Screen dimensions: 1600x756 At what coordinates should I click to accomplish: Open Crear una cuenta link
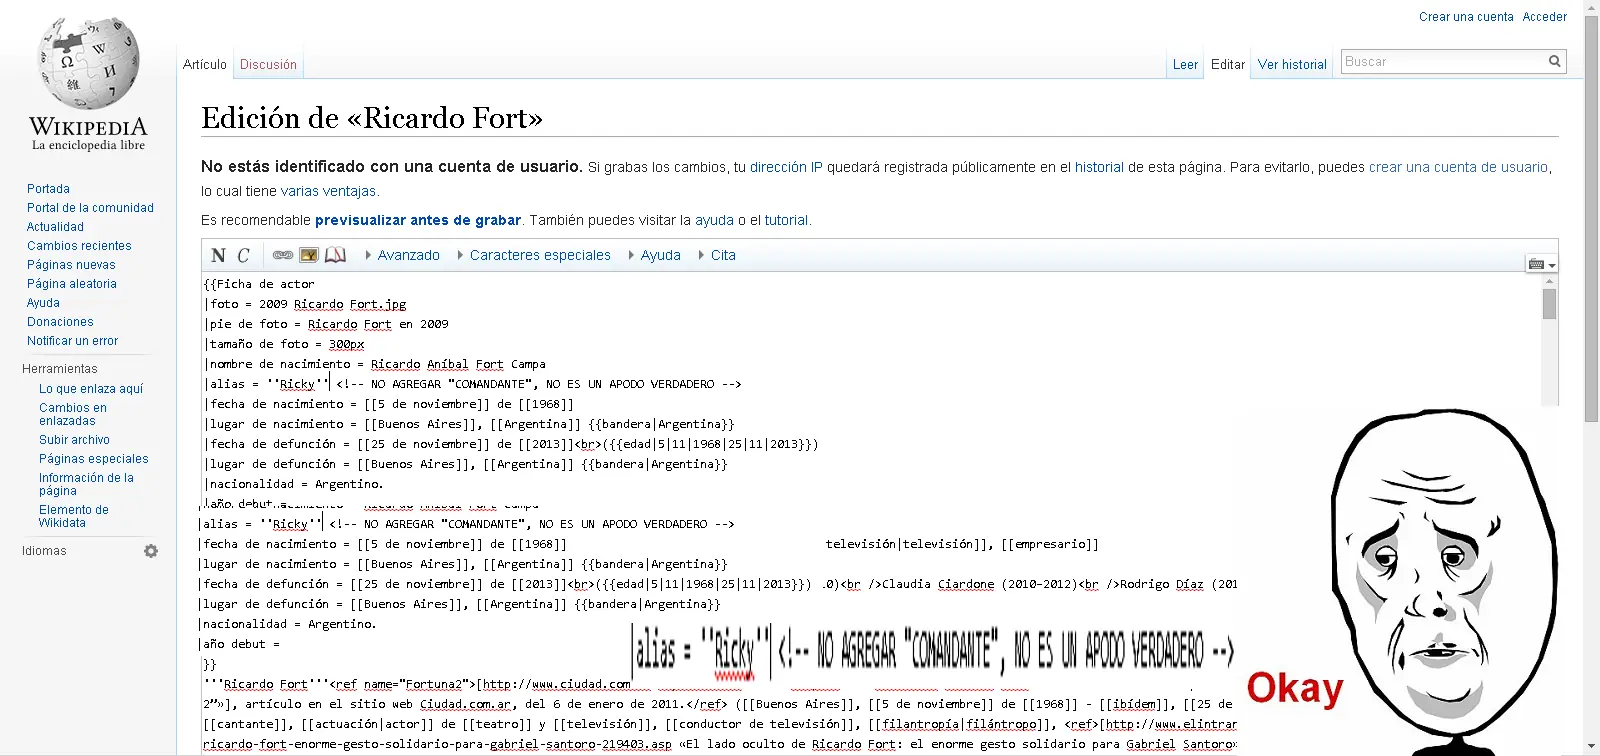click(x=1466, y=17)
